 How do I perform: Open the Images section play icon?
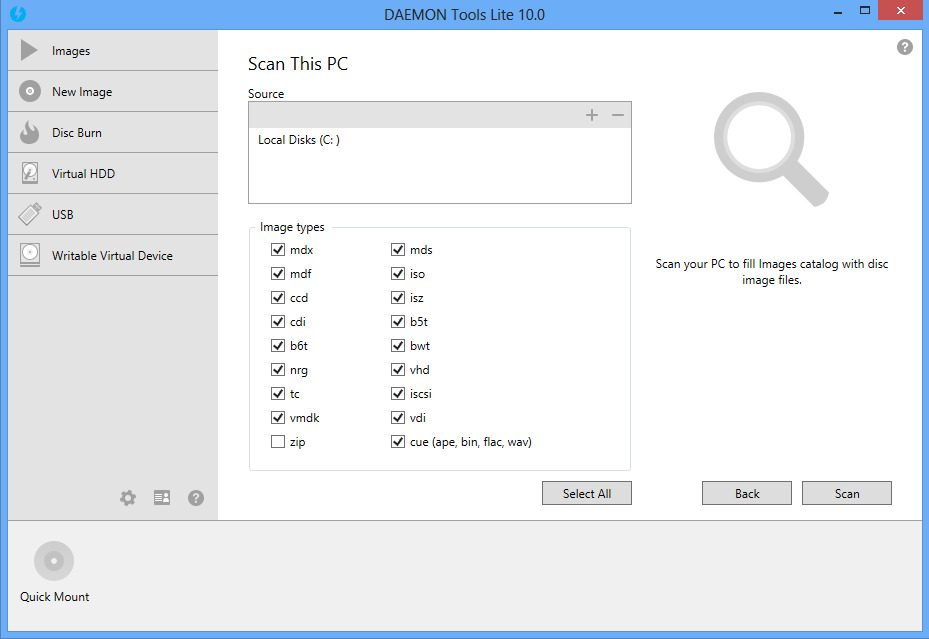tap(30, 51)
